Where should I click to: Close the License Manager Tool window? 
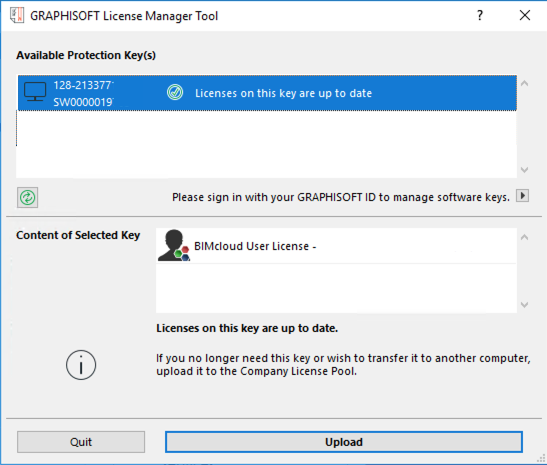525,15
